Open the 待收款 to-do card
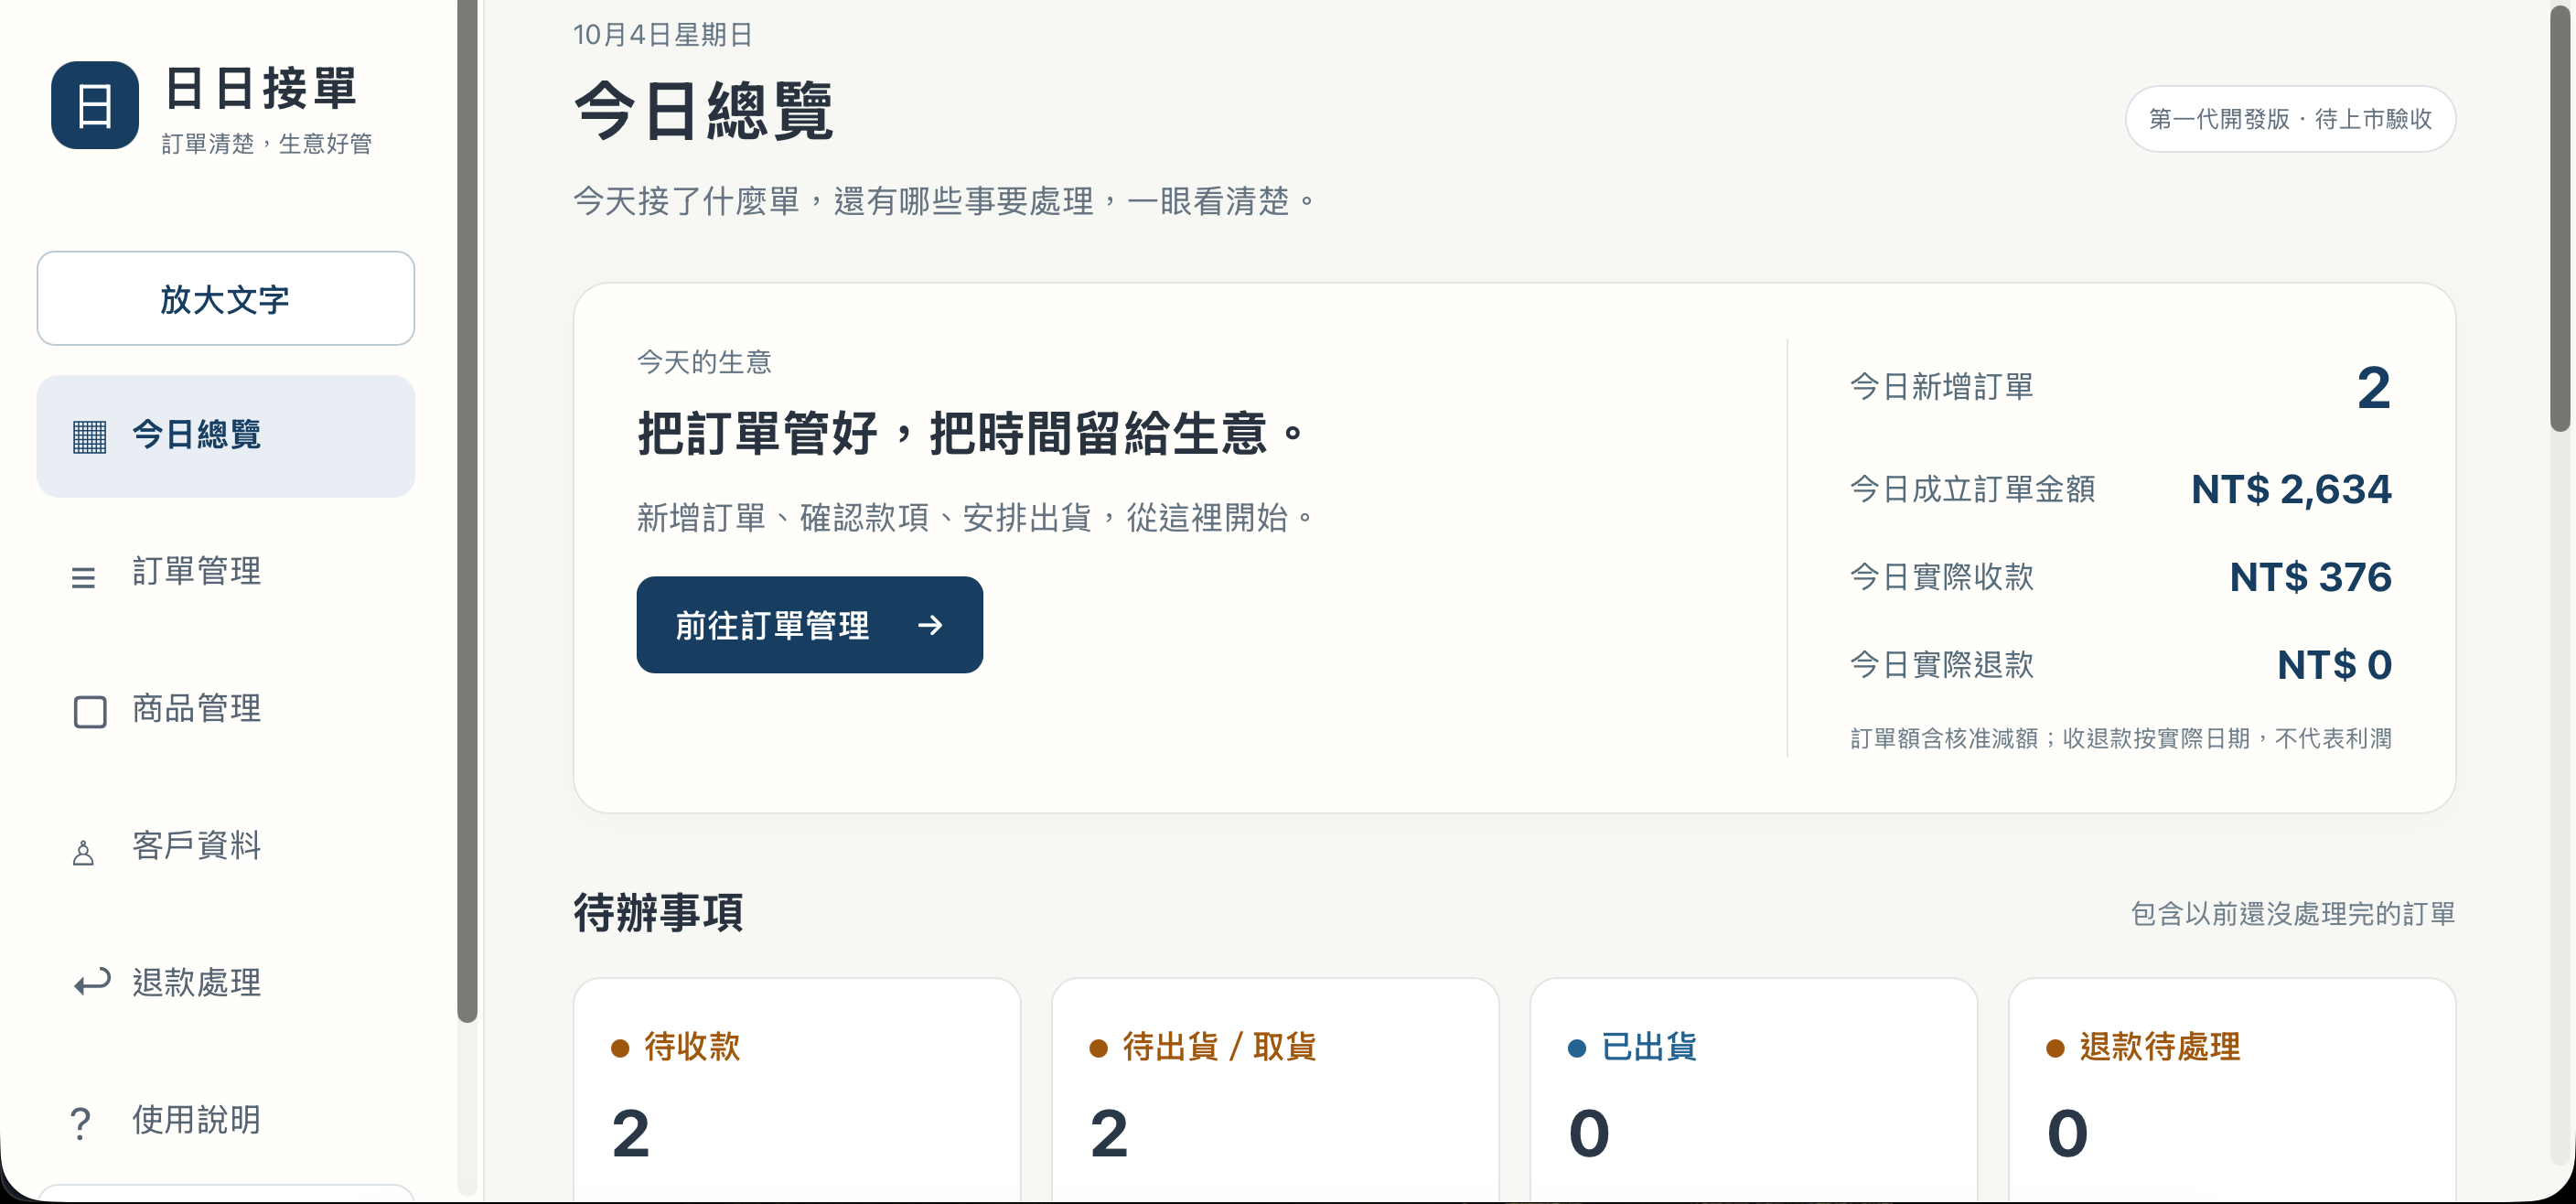The height and width of the screenshot is (1204, 2576). click(797, 1090)
